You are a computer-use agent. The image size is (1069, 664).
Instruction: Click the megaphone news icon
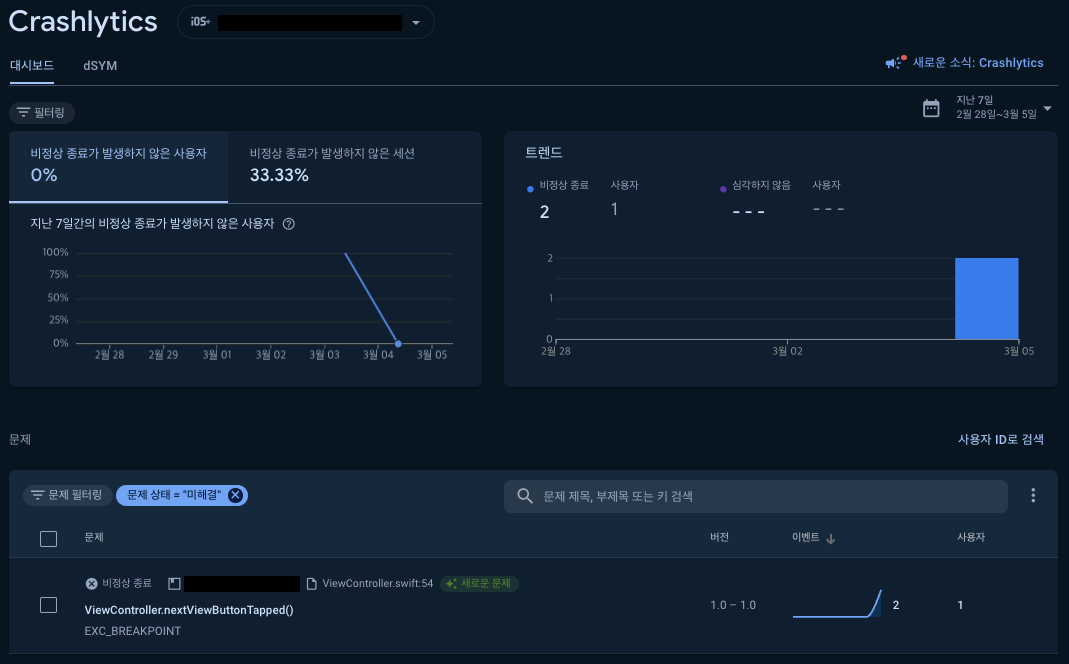pos(894,62)
